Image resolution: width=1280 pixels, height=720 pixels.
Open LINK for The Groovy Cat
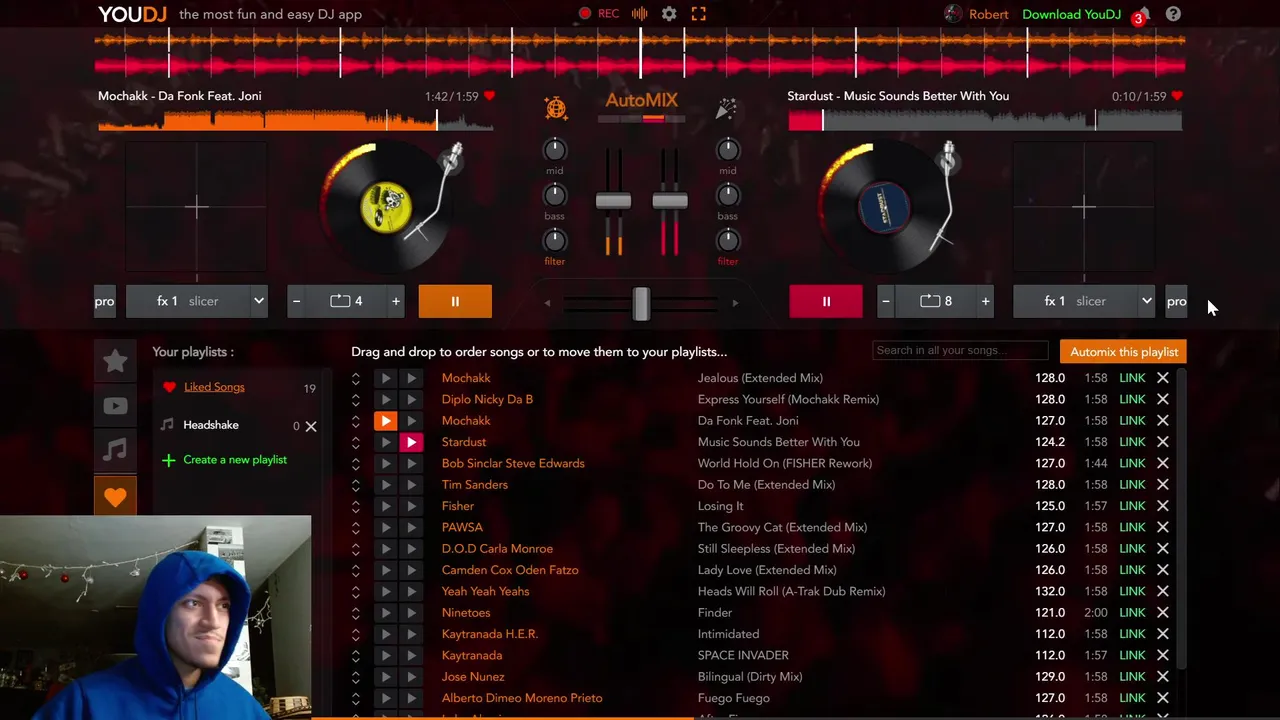click(1132, 527)
